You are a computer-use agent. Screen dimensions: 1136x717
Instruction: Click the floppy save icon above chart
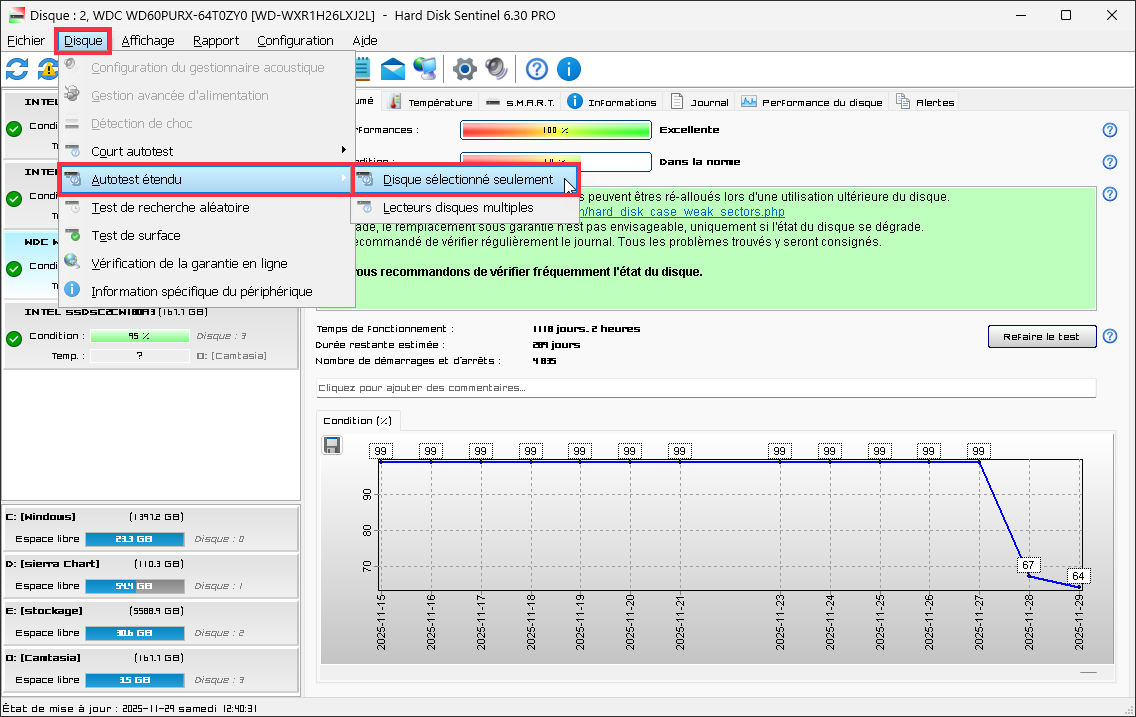(332, 445)
